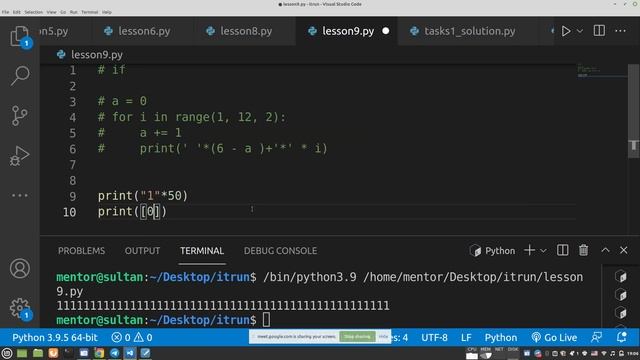Open the Selection menu

tap(33, 12)
